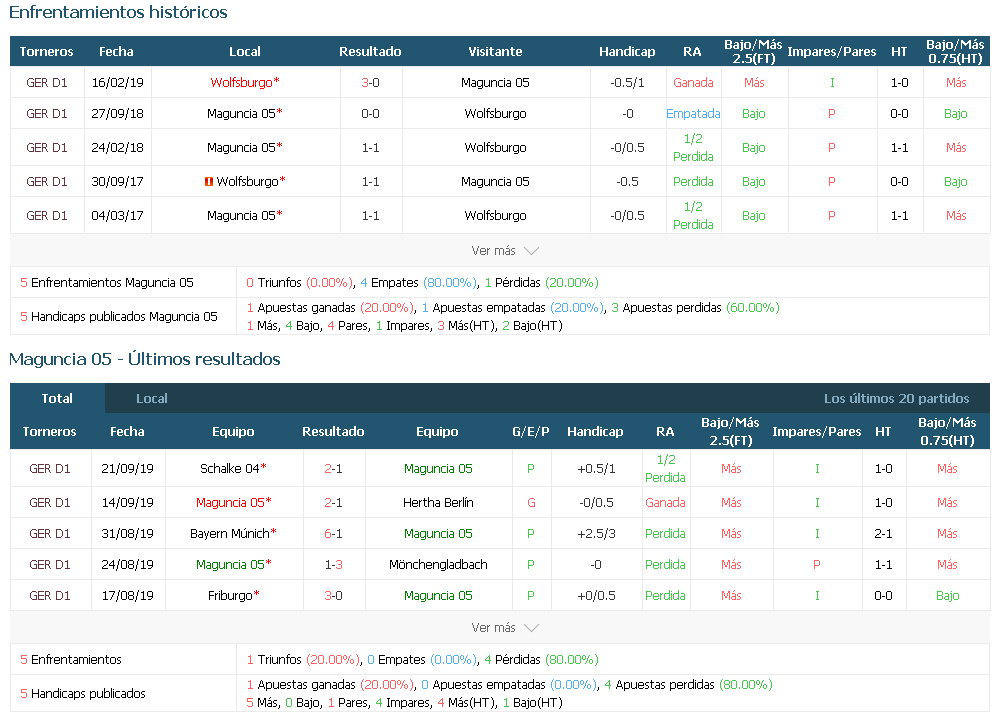The width and height of the screenshot is (1003, 716).
Task: Open Los últimos 20 partidos selector
Action: click(896, 399)
